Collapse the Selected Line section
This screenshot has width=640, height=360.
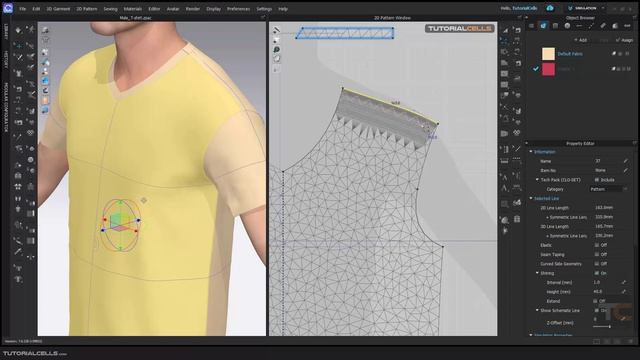(531, 198)
